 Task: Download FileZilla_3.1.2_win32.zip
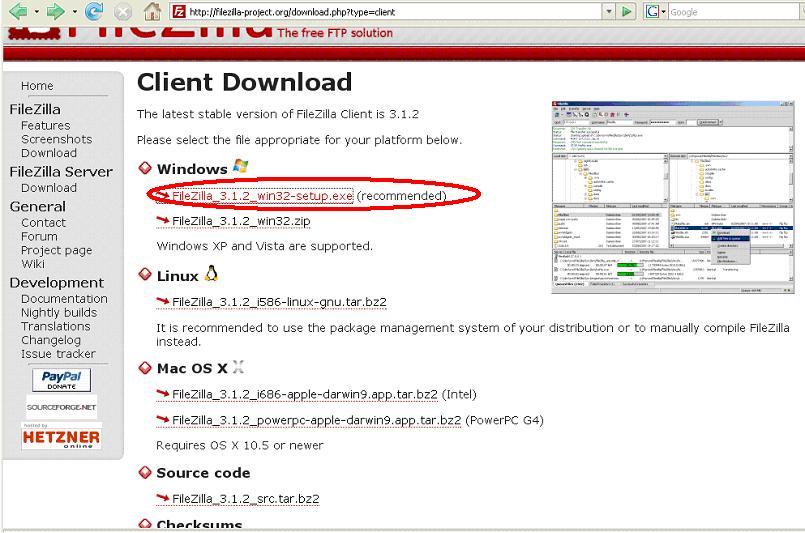click(241, 221)
